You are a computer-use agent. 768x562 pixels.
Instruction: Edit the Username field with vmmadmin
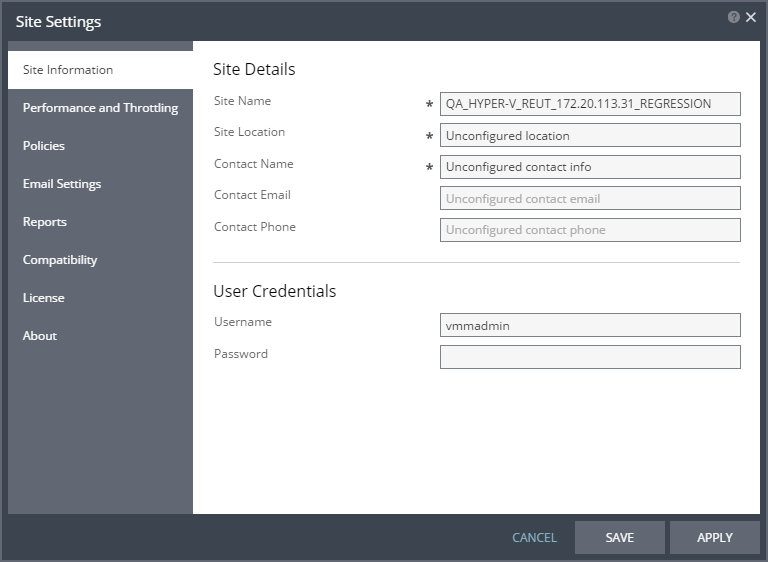click(590, 325)
